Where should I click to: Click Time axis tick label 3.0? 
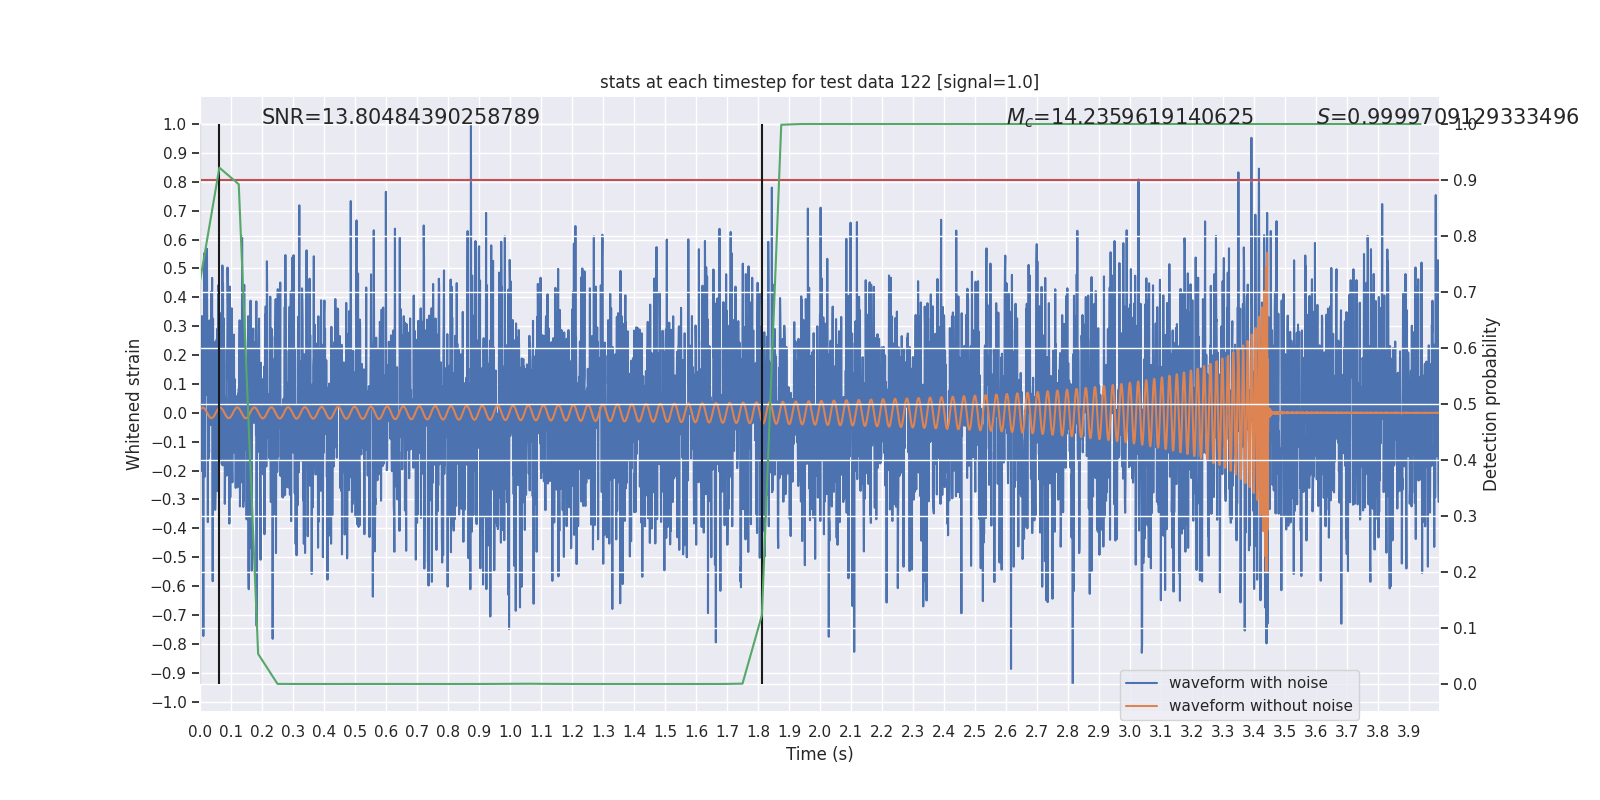click(1129, 732)
